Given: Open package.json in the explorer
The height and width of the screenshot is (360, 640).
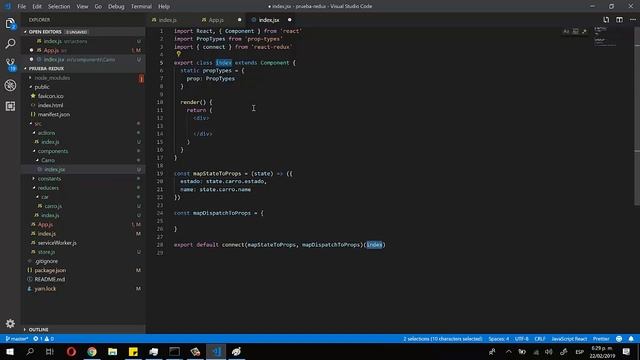Looking at the screenshot, I should [50, 270].
